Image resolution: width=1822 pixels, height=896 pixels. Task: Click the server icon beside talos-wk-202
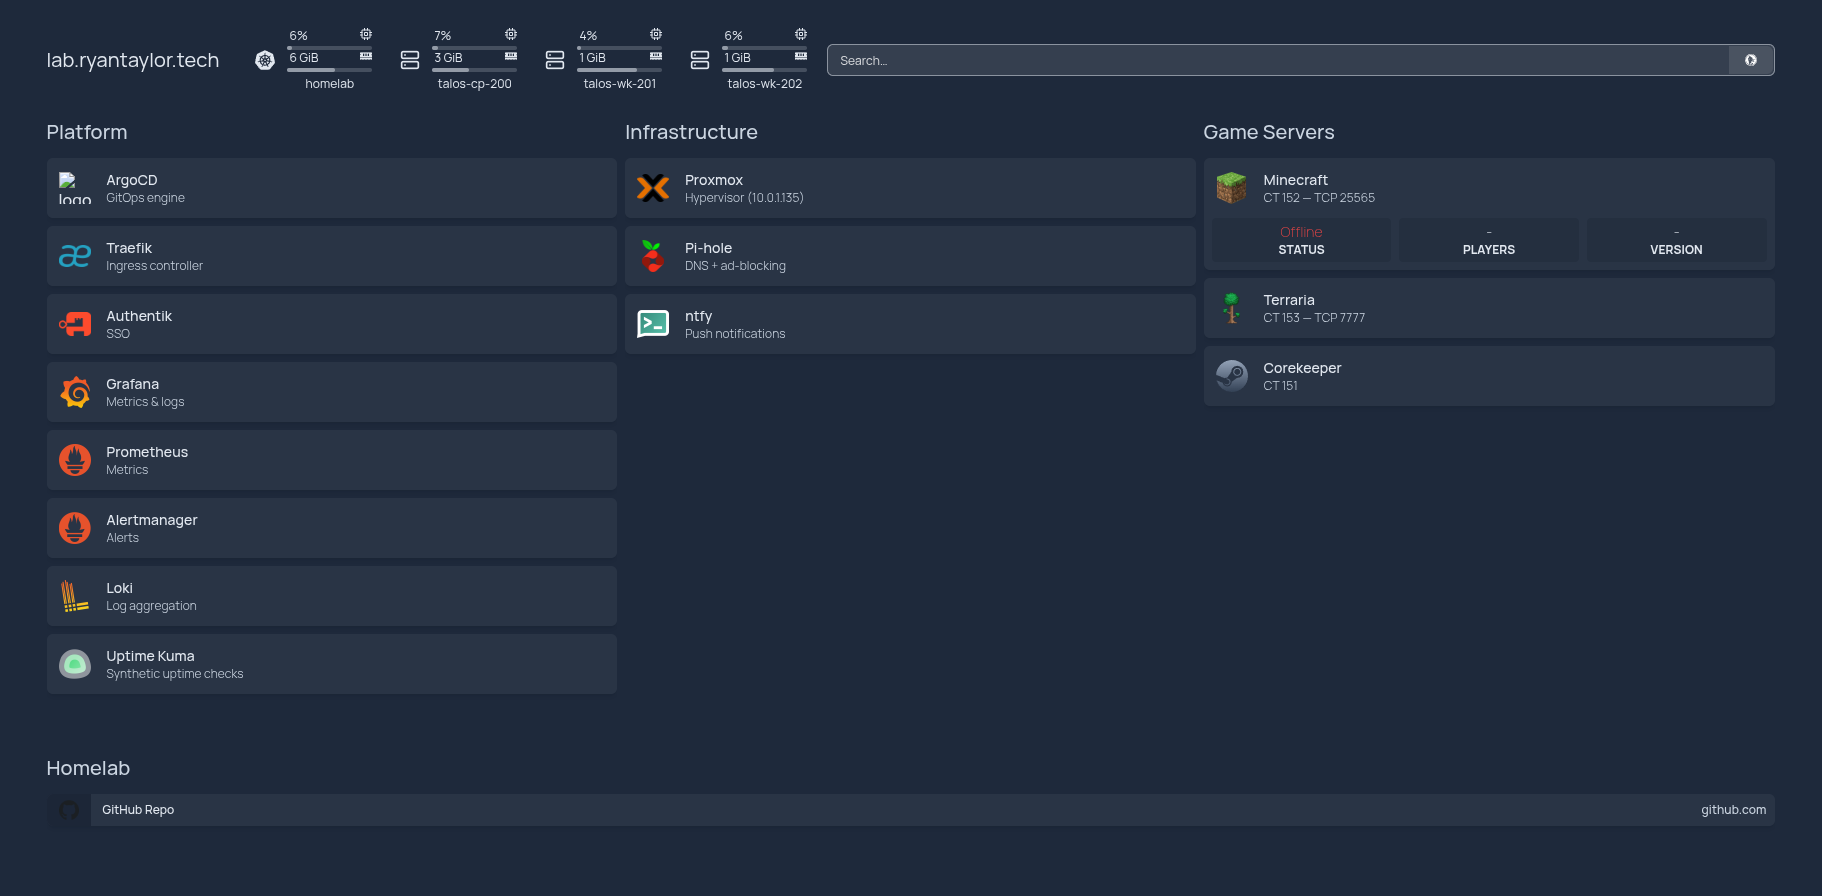700,60
